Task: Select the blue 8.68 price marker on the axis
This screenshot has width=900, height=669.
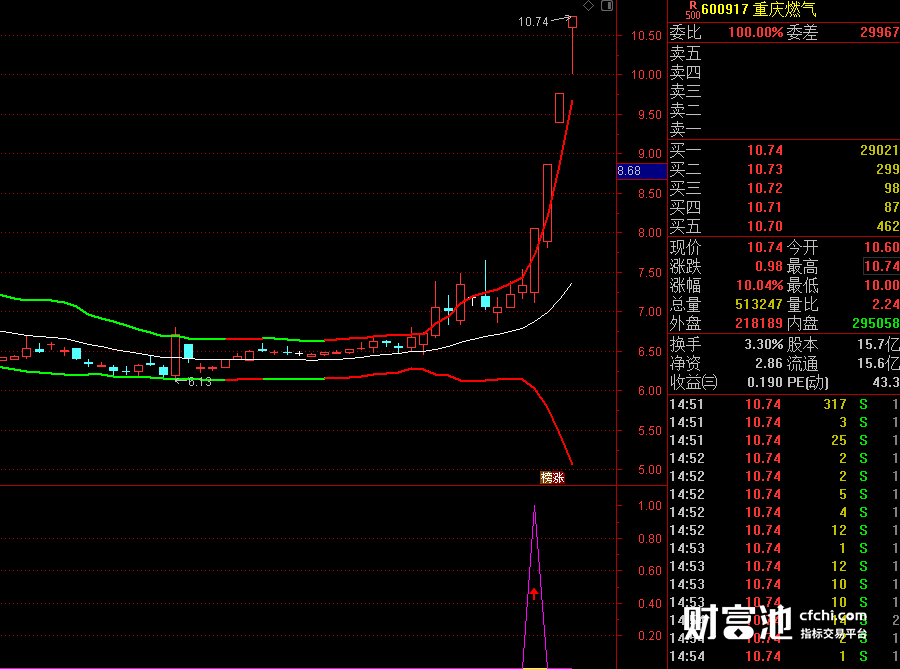Action: (x=641, y=171)
